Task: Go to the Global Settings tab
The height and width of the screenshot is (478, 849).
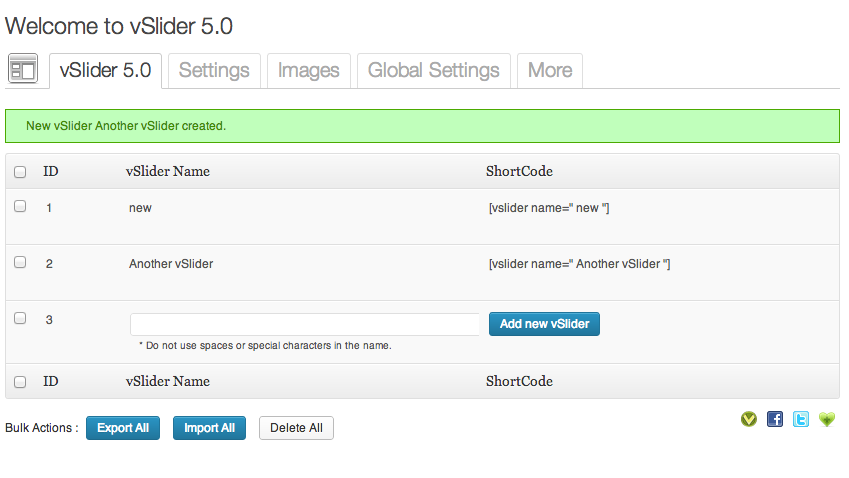Action: 434,70
